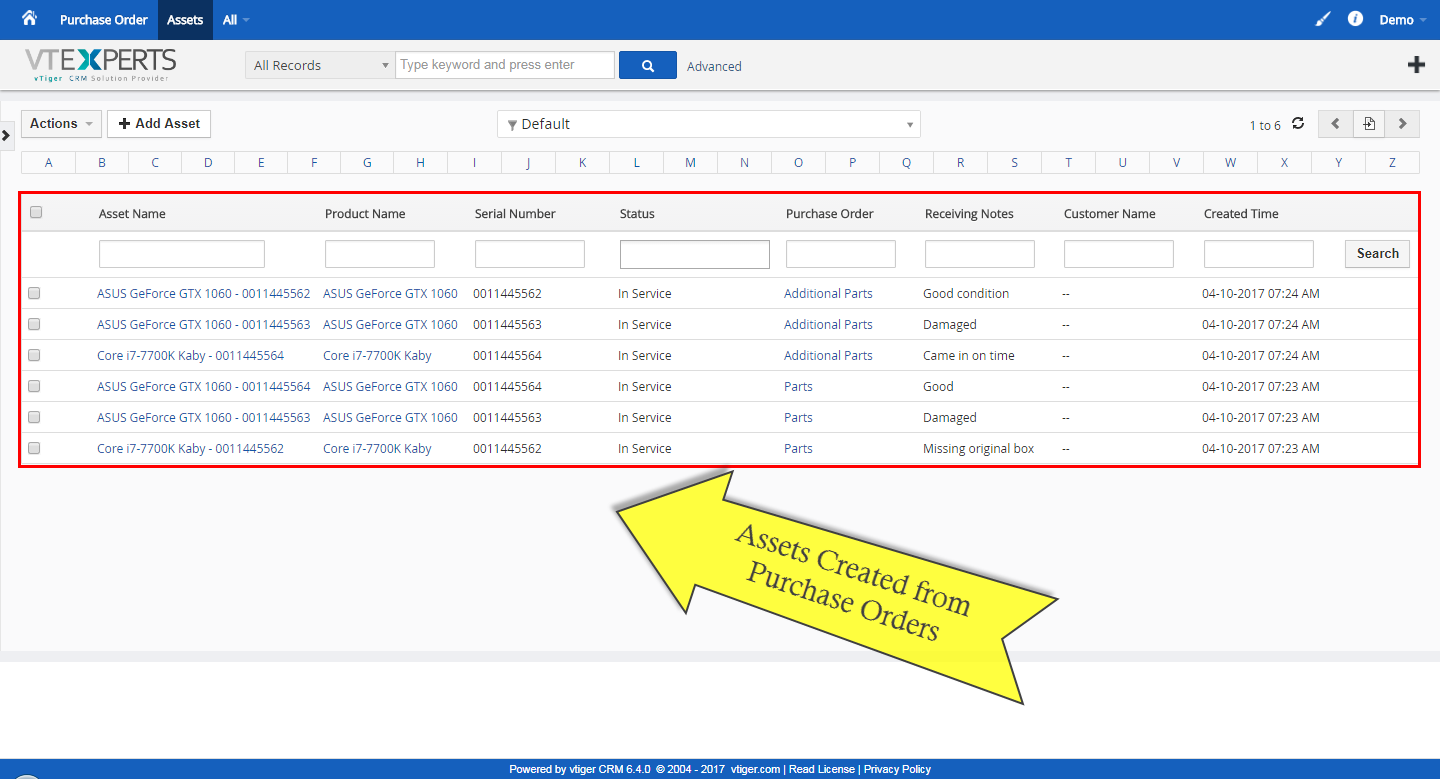The height and width of the screenshot is (779, 1440).
Task: Open asset Core i7-7700K Kaby - 0011445564
Action: (x=190, y=356)
